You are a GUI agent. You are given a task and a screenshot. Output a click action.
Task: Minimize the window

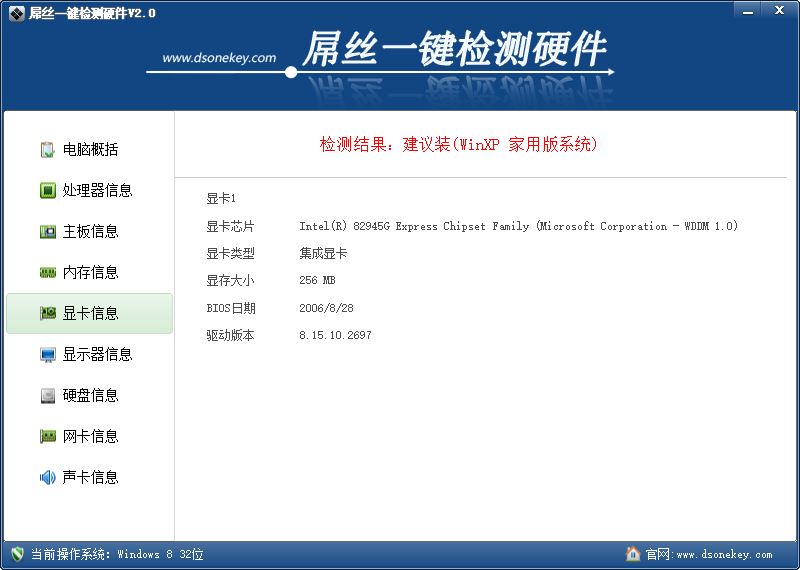pos(747,11)
